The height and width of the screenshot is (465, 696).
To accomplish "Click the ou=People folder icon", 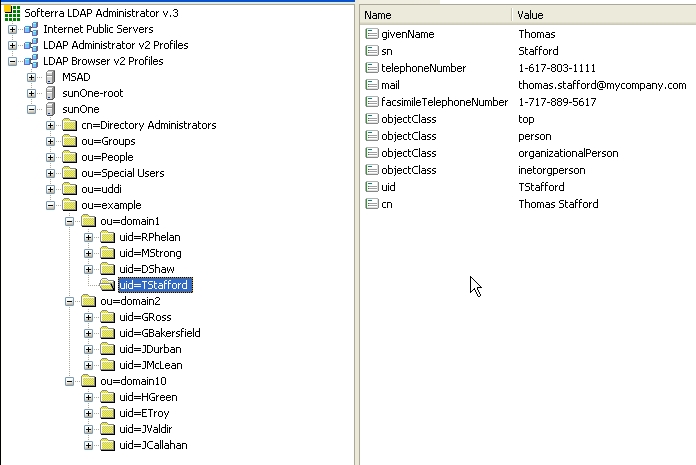I will [69, 157].
